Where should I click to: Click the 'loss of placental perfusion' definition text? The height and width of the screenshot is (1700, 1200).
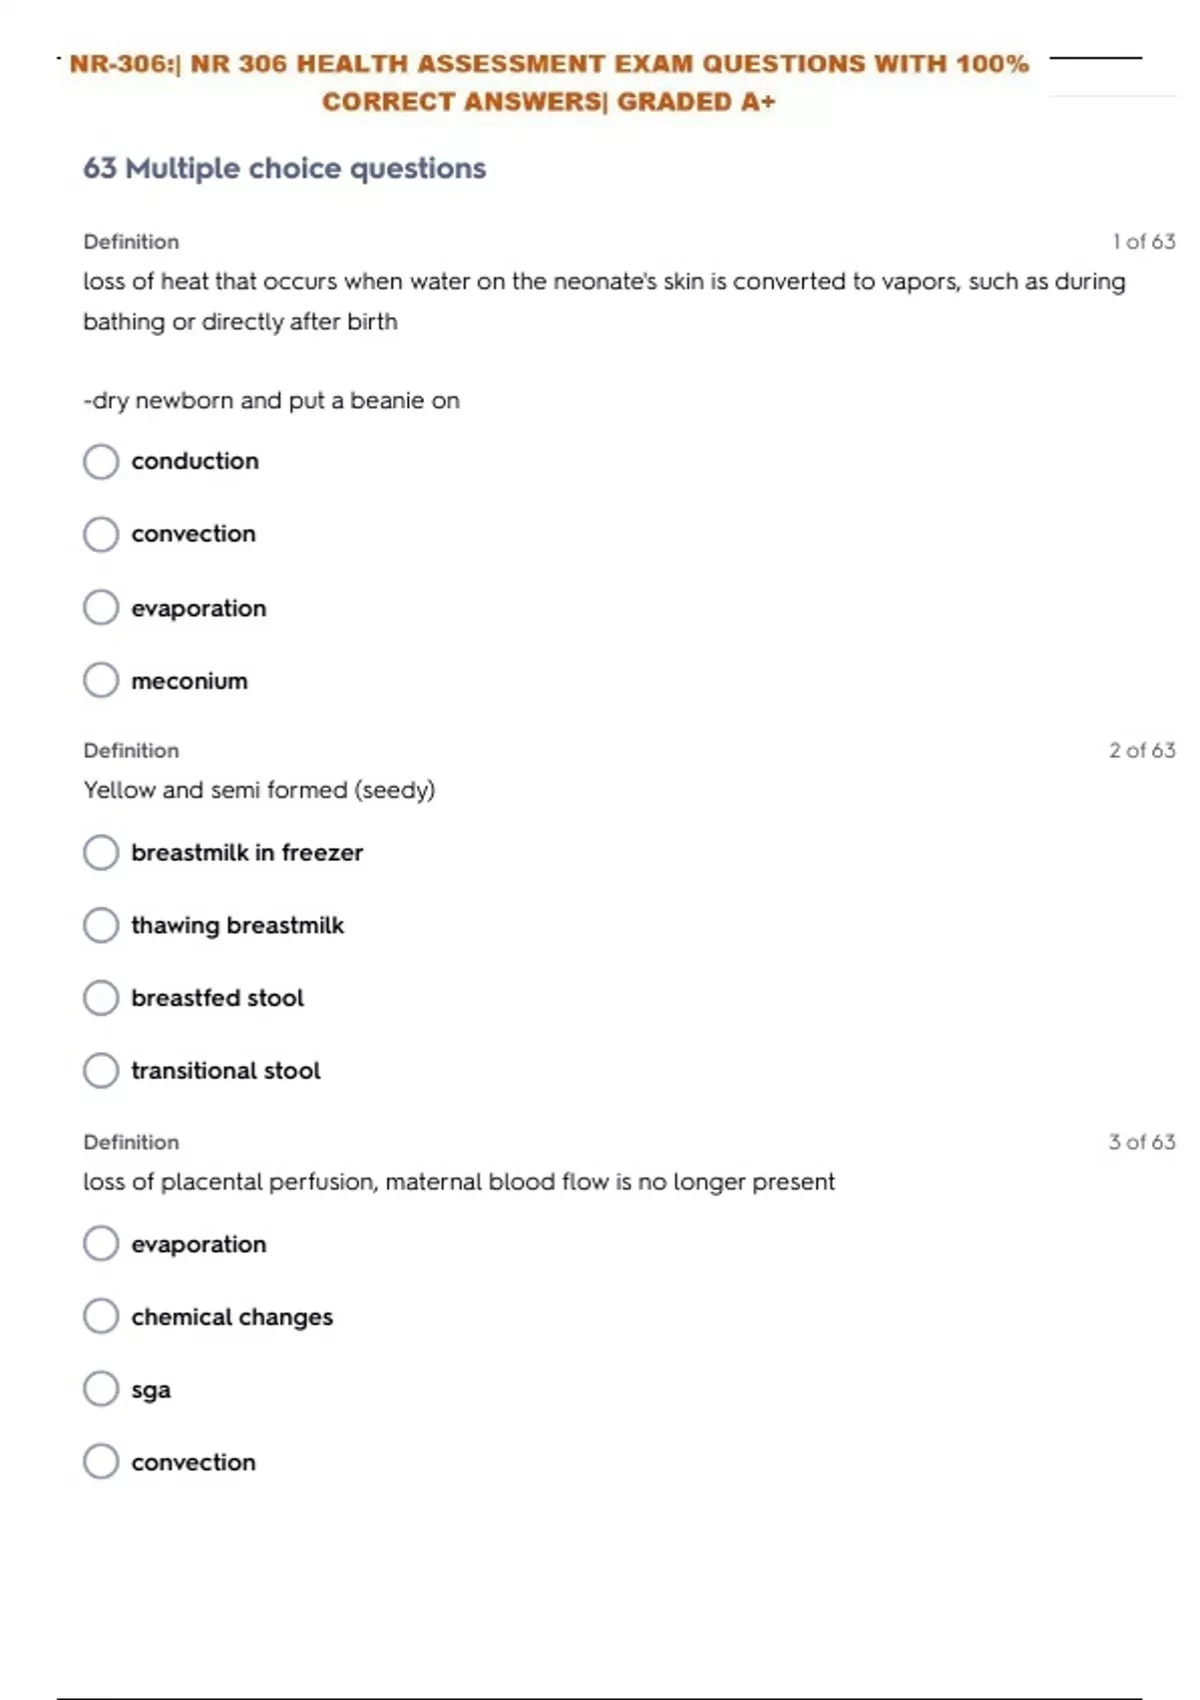pos(458,1182)
